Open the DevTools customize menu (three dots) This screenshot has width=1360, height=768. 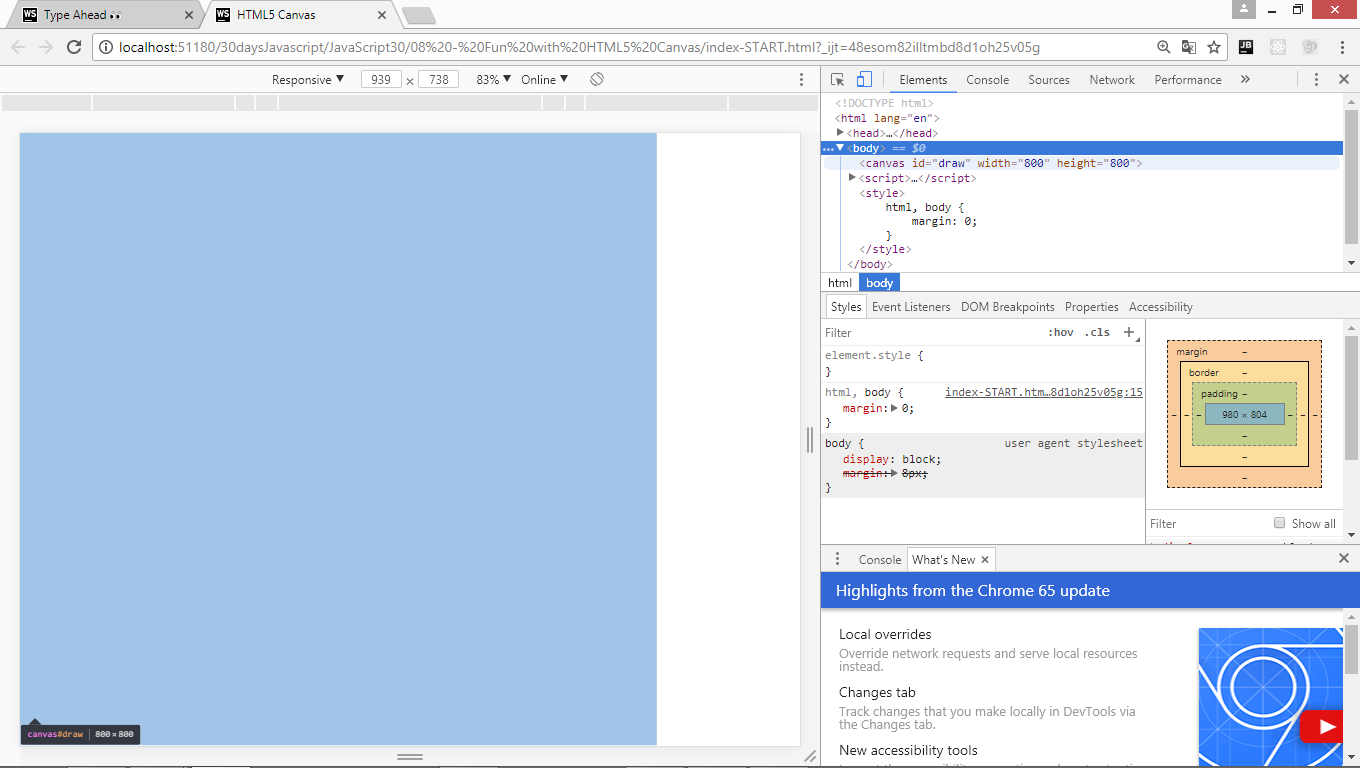tap(1317, 79)
